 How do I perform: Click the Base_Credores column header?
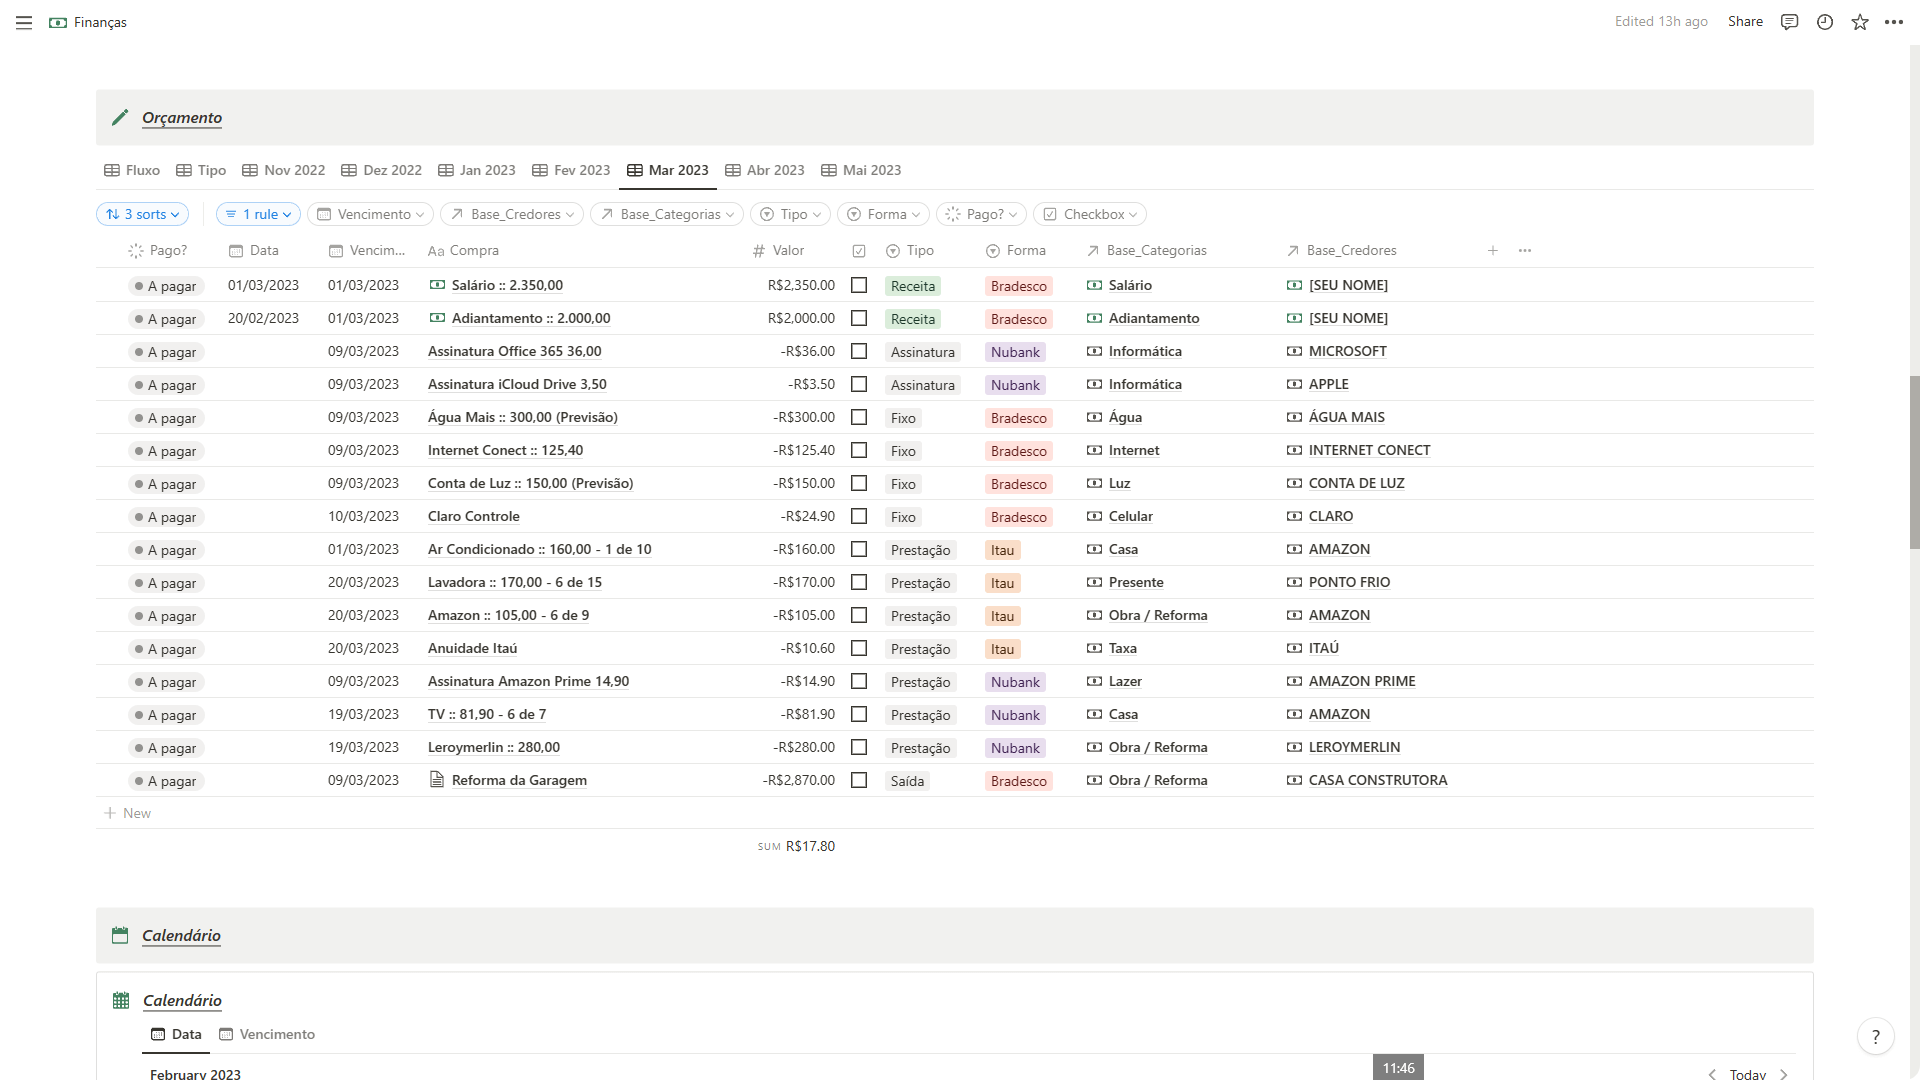[1341, 251]
